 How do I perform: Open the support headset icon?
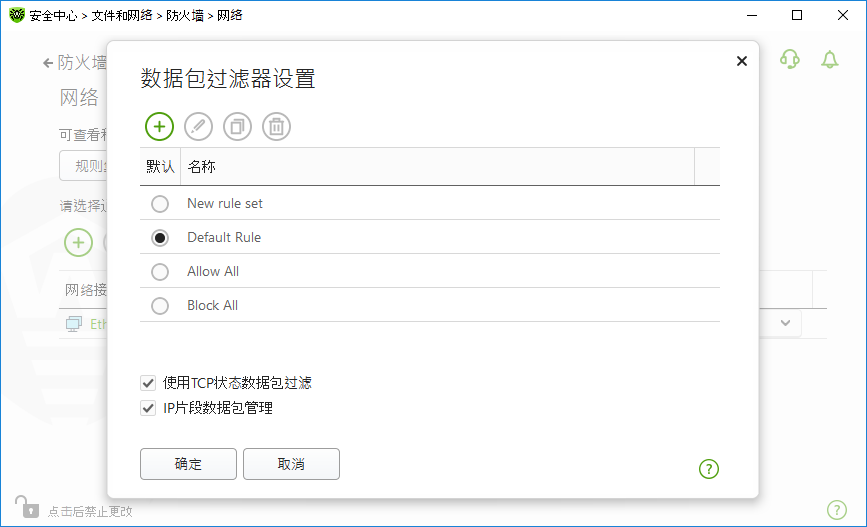click(x=790, y=60)
